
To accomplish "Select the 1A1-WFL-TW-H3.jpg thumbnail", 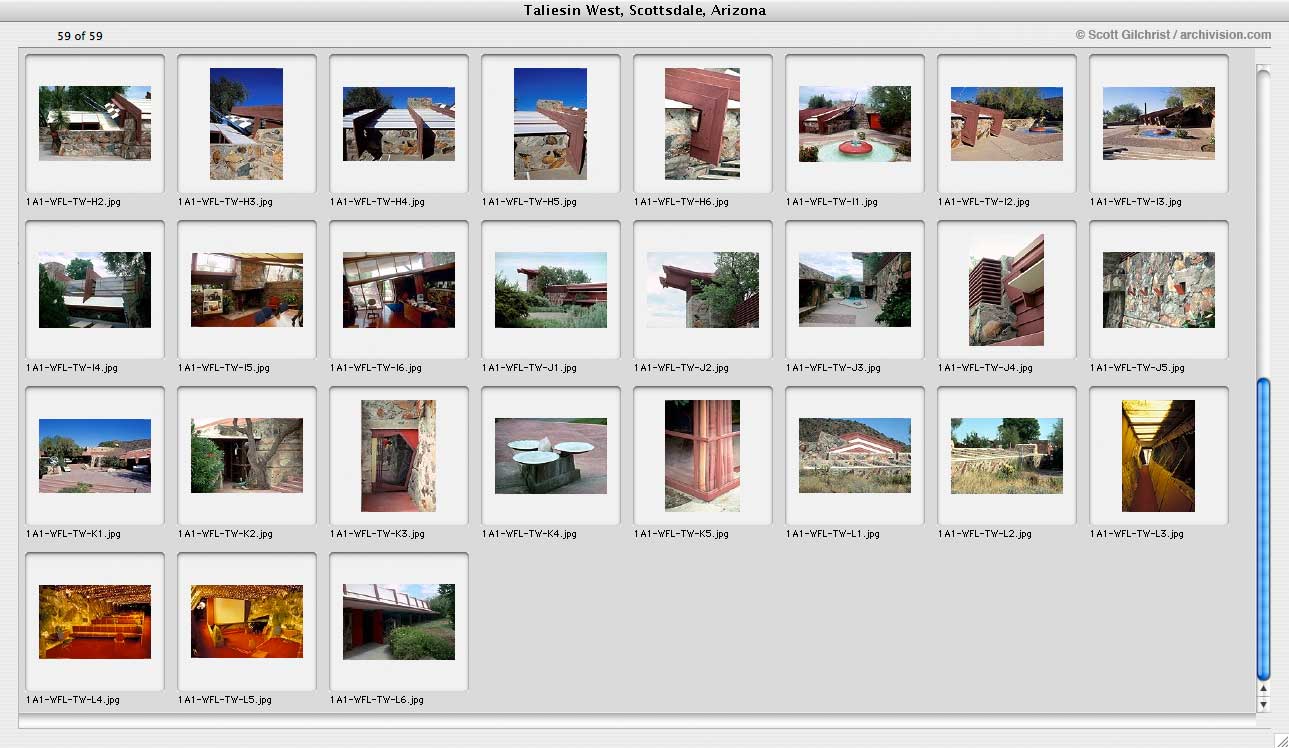I will point(246,123).
